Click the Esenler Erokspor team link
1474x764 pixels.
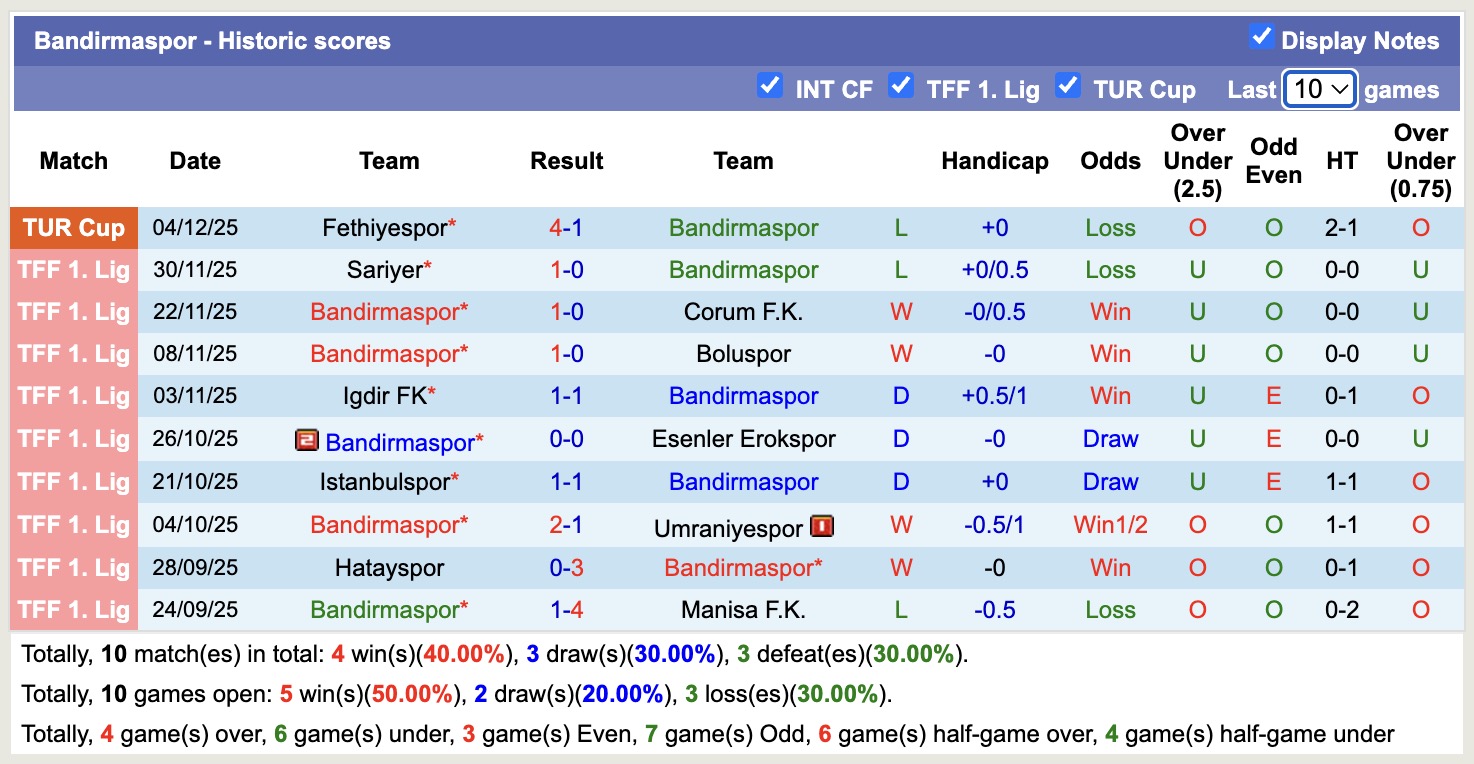coord(743,439)
